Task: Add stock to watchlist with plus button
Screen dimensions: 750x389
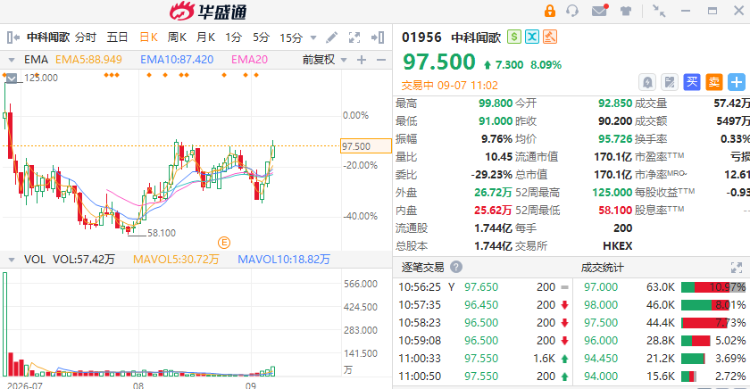Action: [736, 82]
